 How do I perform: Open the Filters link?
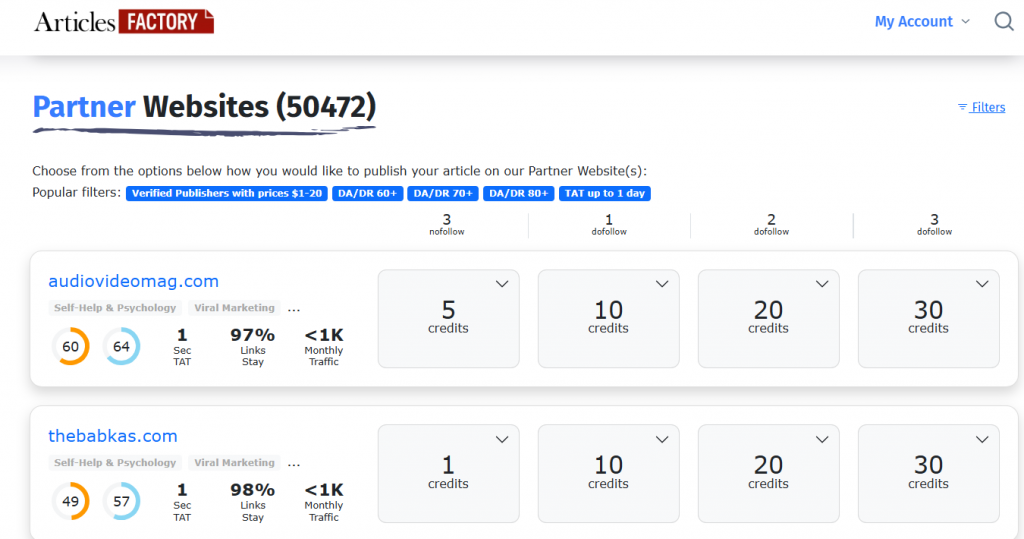tap(981, 107)
